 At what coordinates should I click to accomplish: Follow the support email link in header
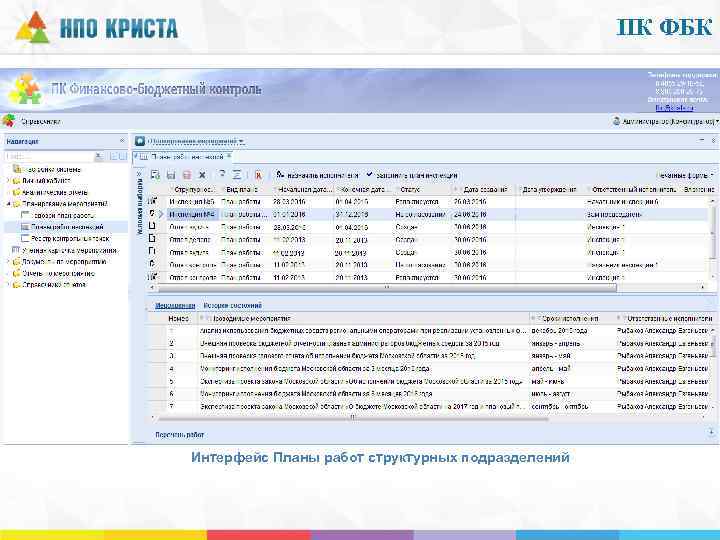(675, 108)
